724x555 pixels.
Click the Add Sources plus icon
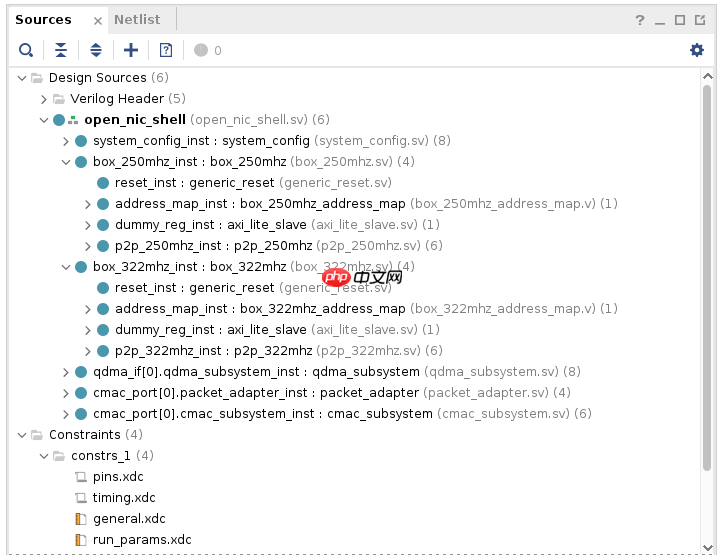[131, 50]
